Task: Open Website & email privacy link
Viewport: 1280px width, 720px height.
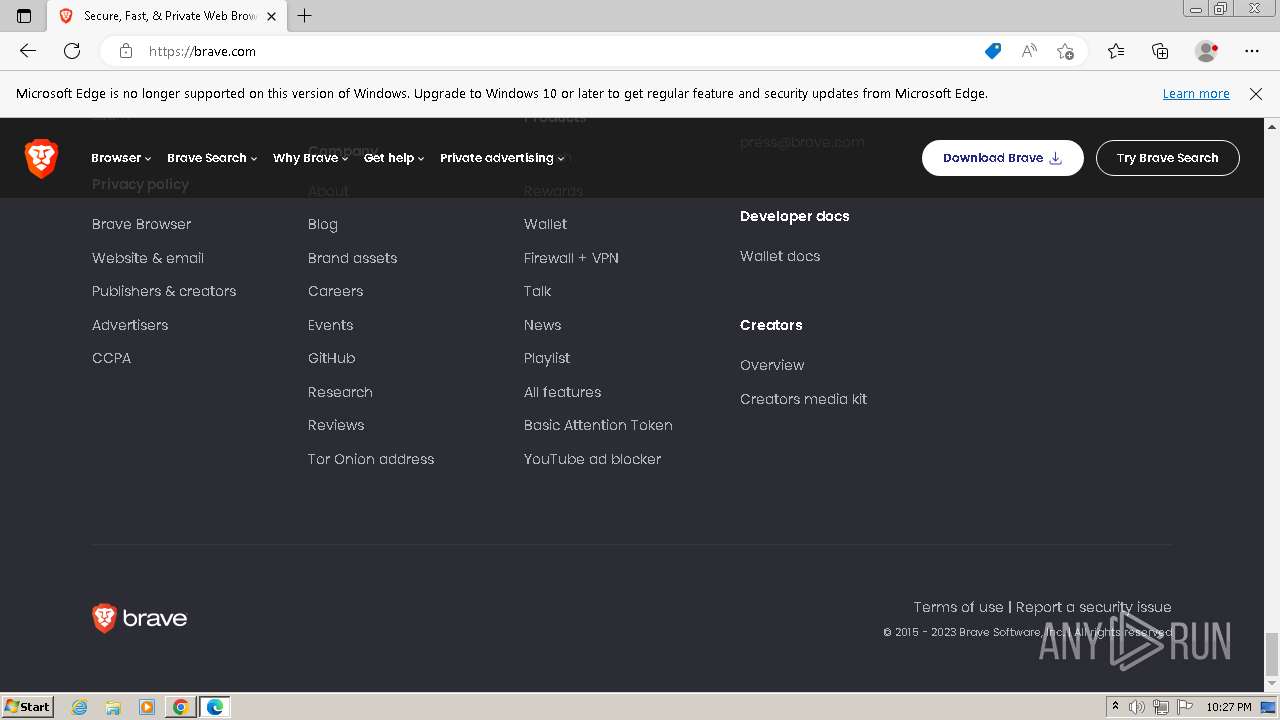Action: [148, 258]
